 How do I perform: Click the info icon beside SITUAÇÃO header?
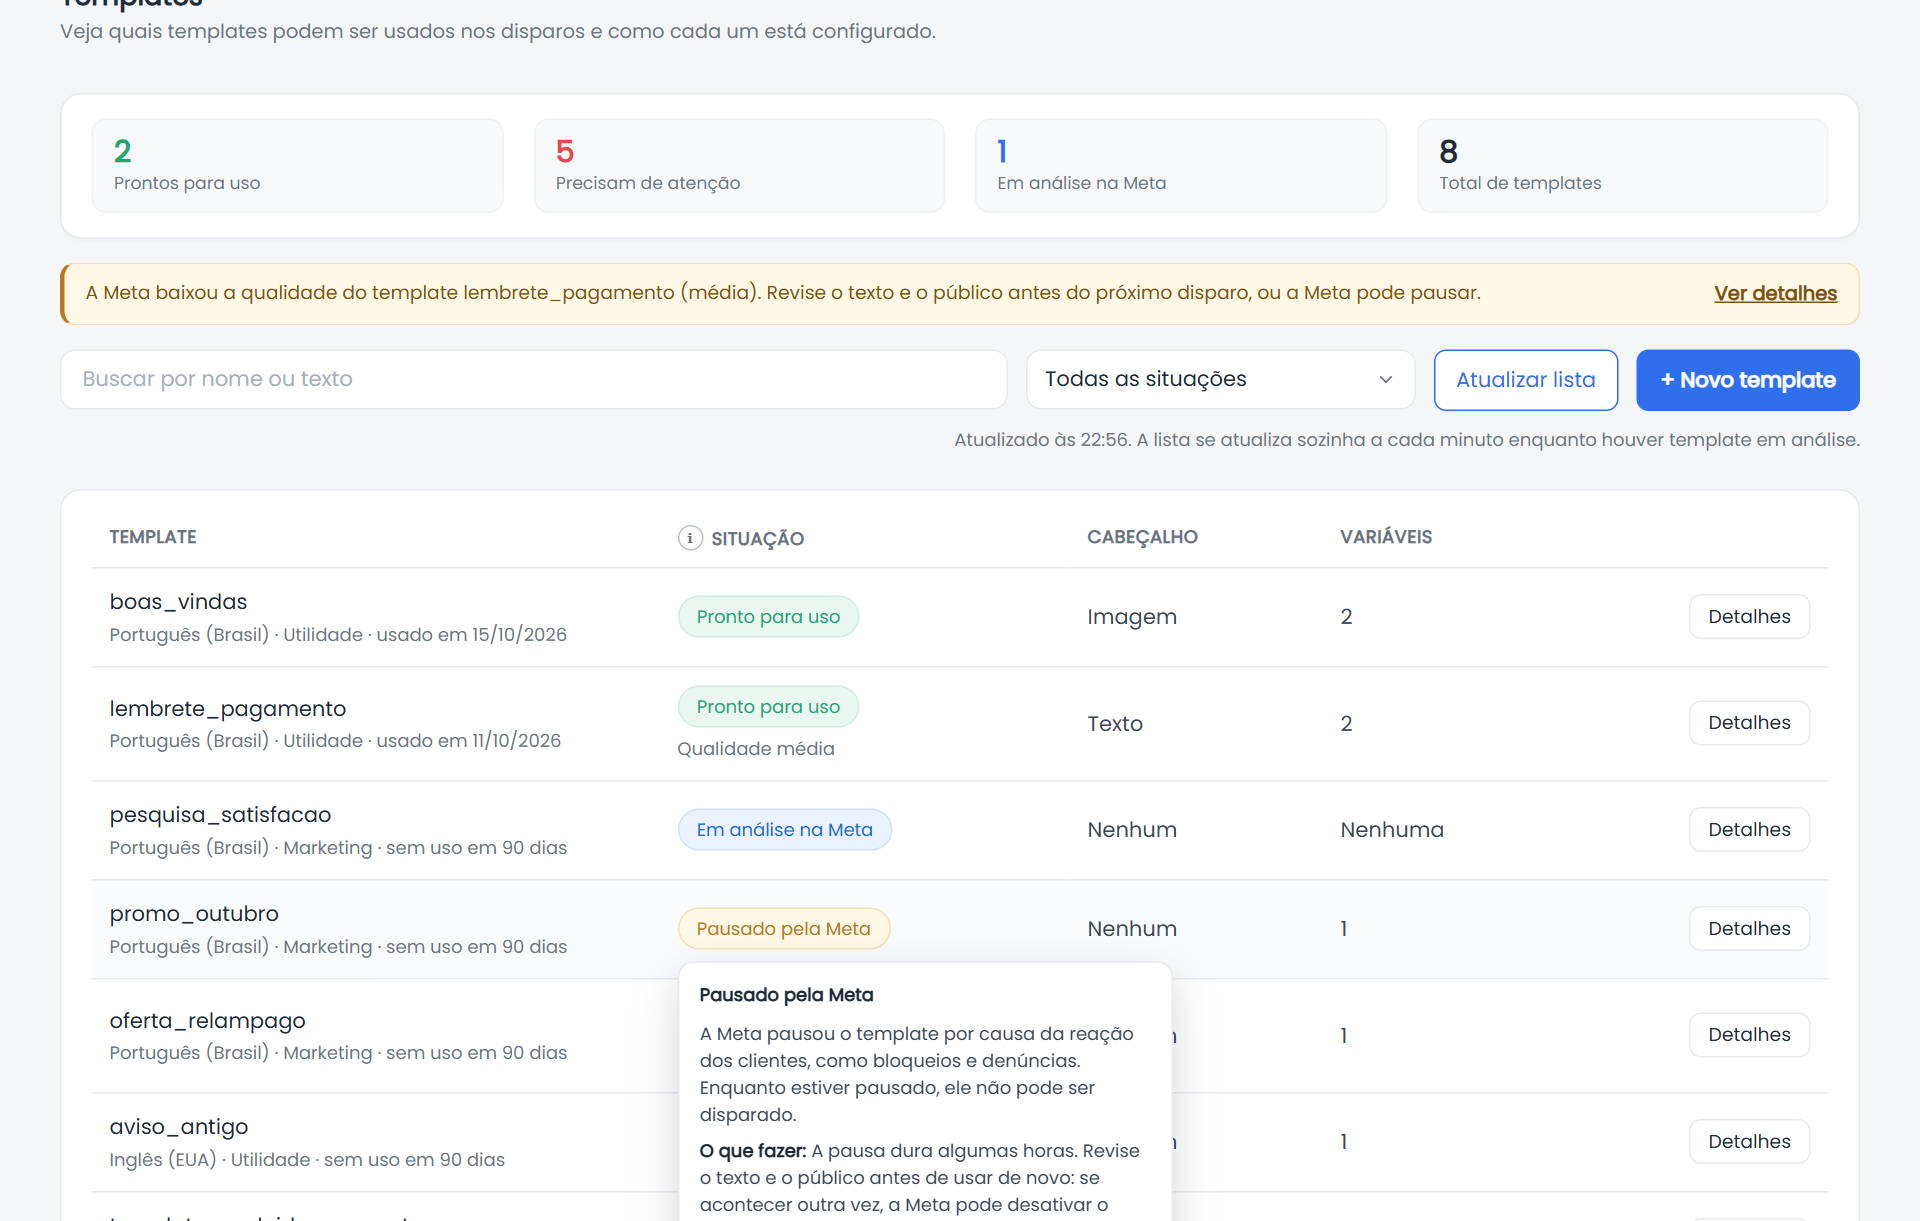pos(690,538)
